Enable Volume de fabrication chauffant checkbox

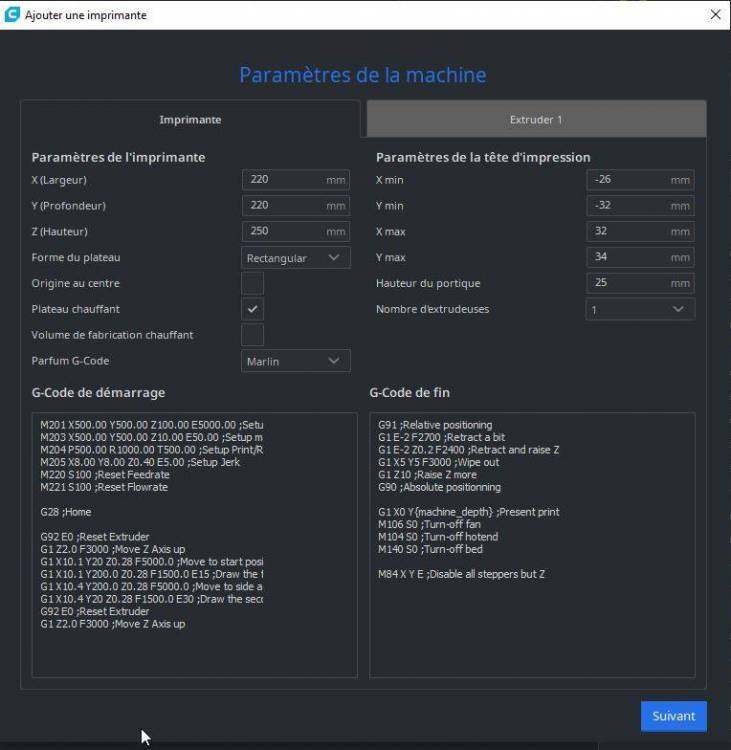click(x=253, y=335)
